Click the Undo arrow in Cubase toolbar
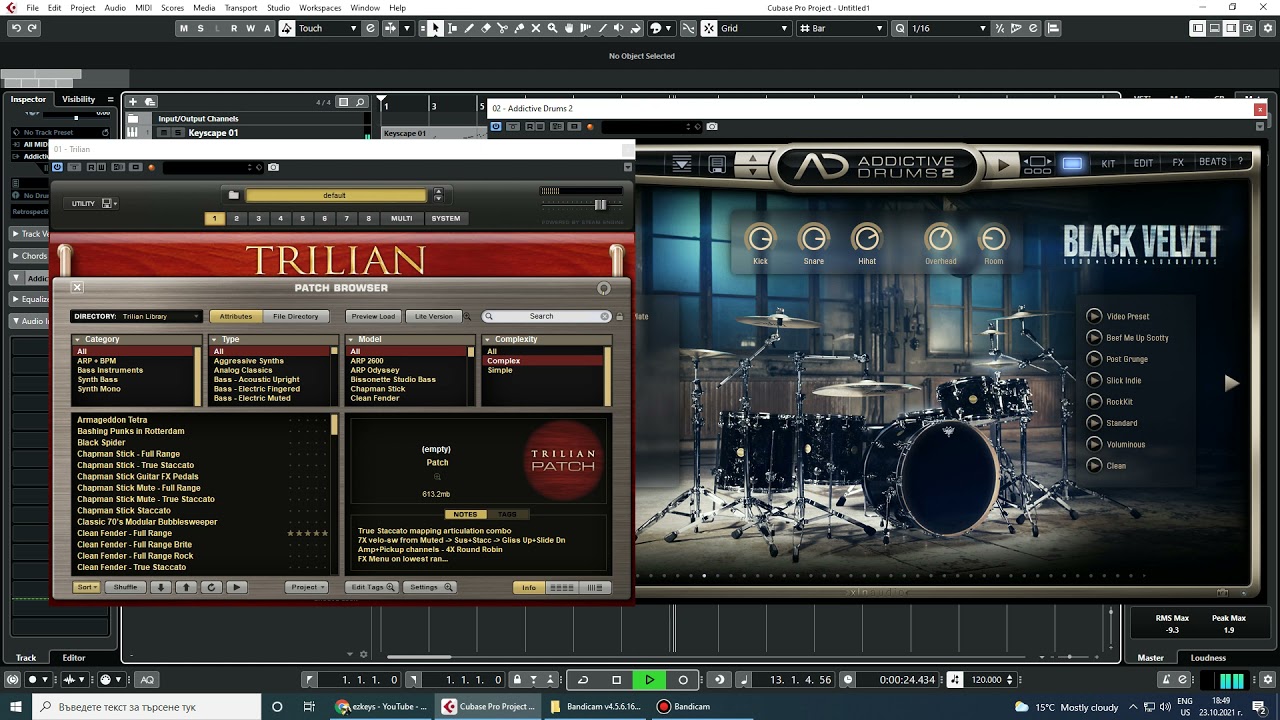 (16, 28)
